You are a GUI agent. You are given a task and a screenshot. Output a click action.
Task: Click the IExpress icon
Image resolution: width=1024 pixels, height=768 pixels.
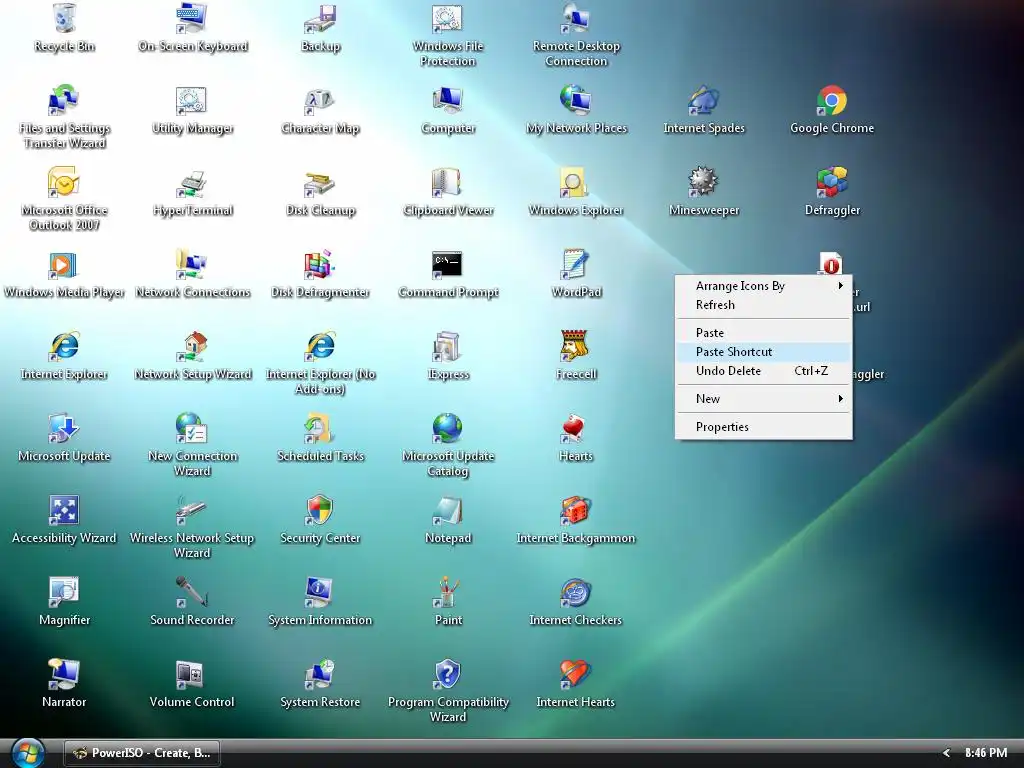[x=448, y=346]
